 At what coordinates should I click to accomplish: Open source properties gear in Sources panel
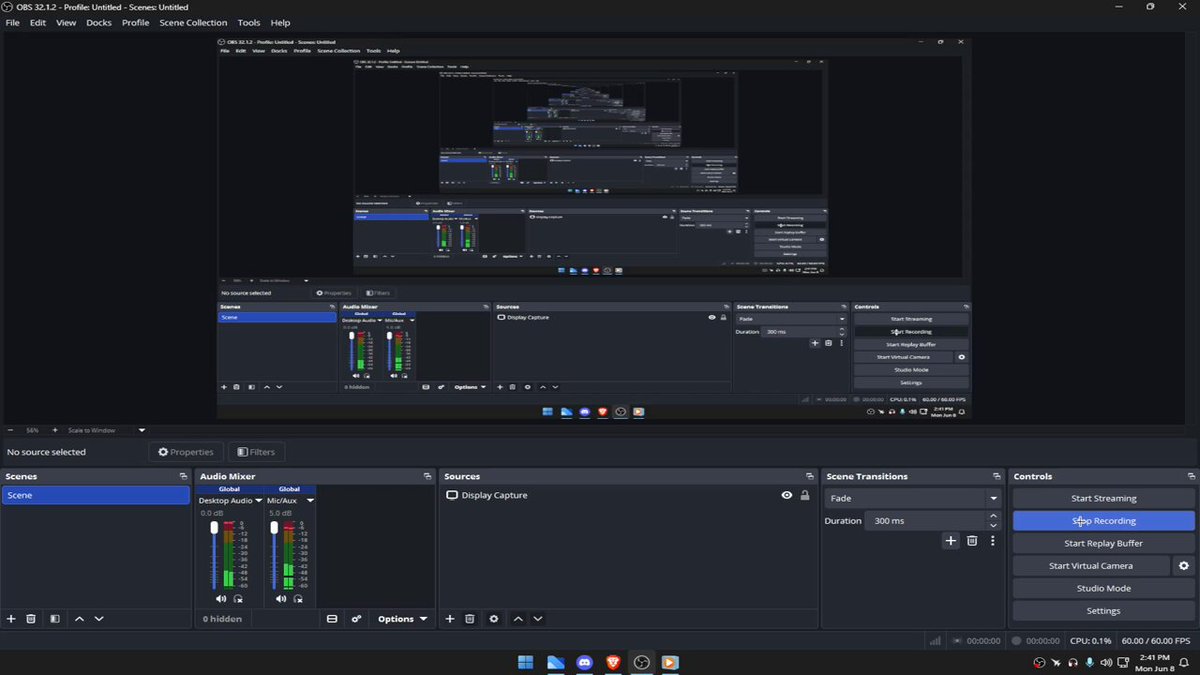click(x=493, y=619)
